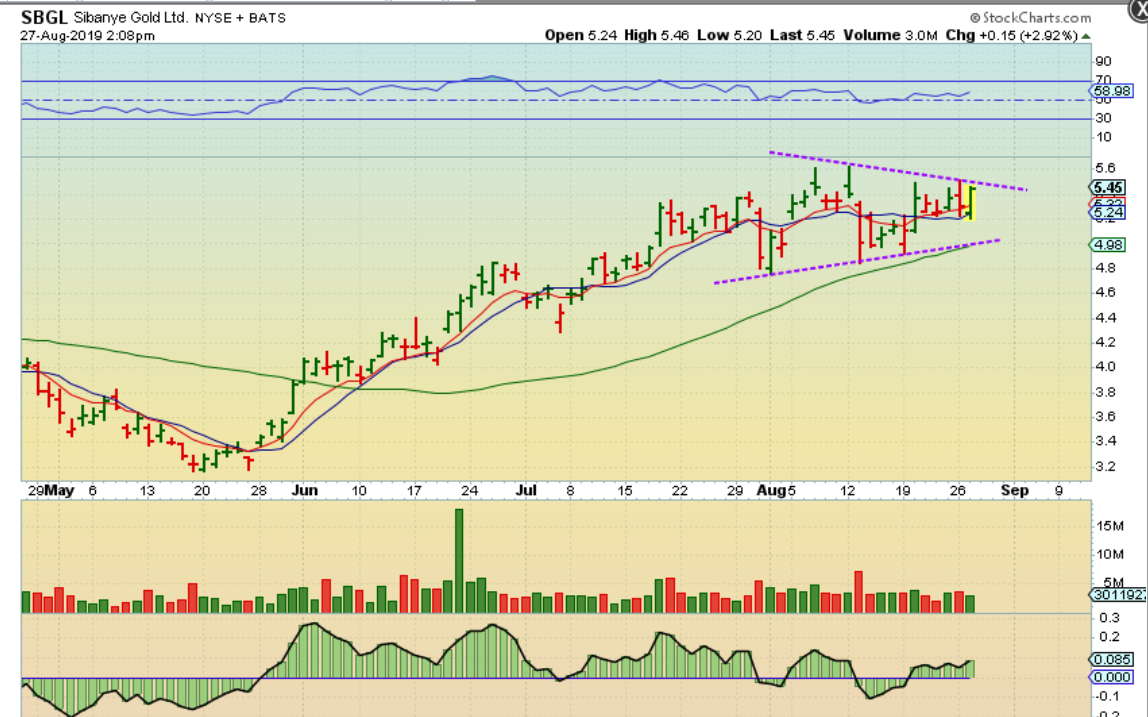The width and height of the screenshot is (1148, 717).
Task: Click the Low 5.20 quote value
Action: pos(729,35)
